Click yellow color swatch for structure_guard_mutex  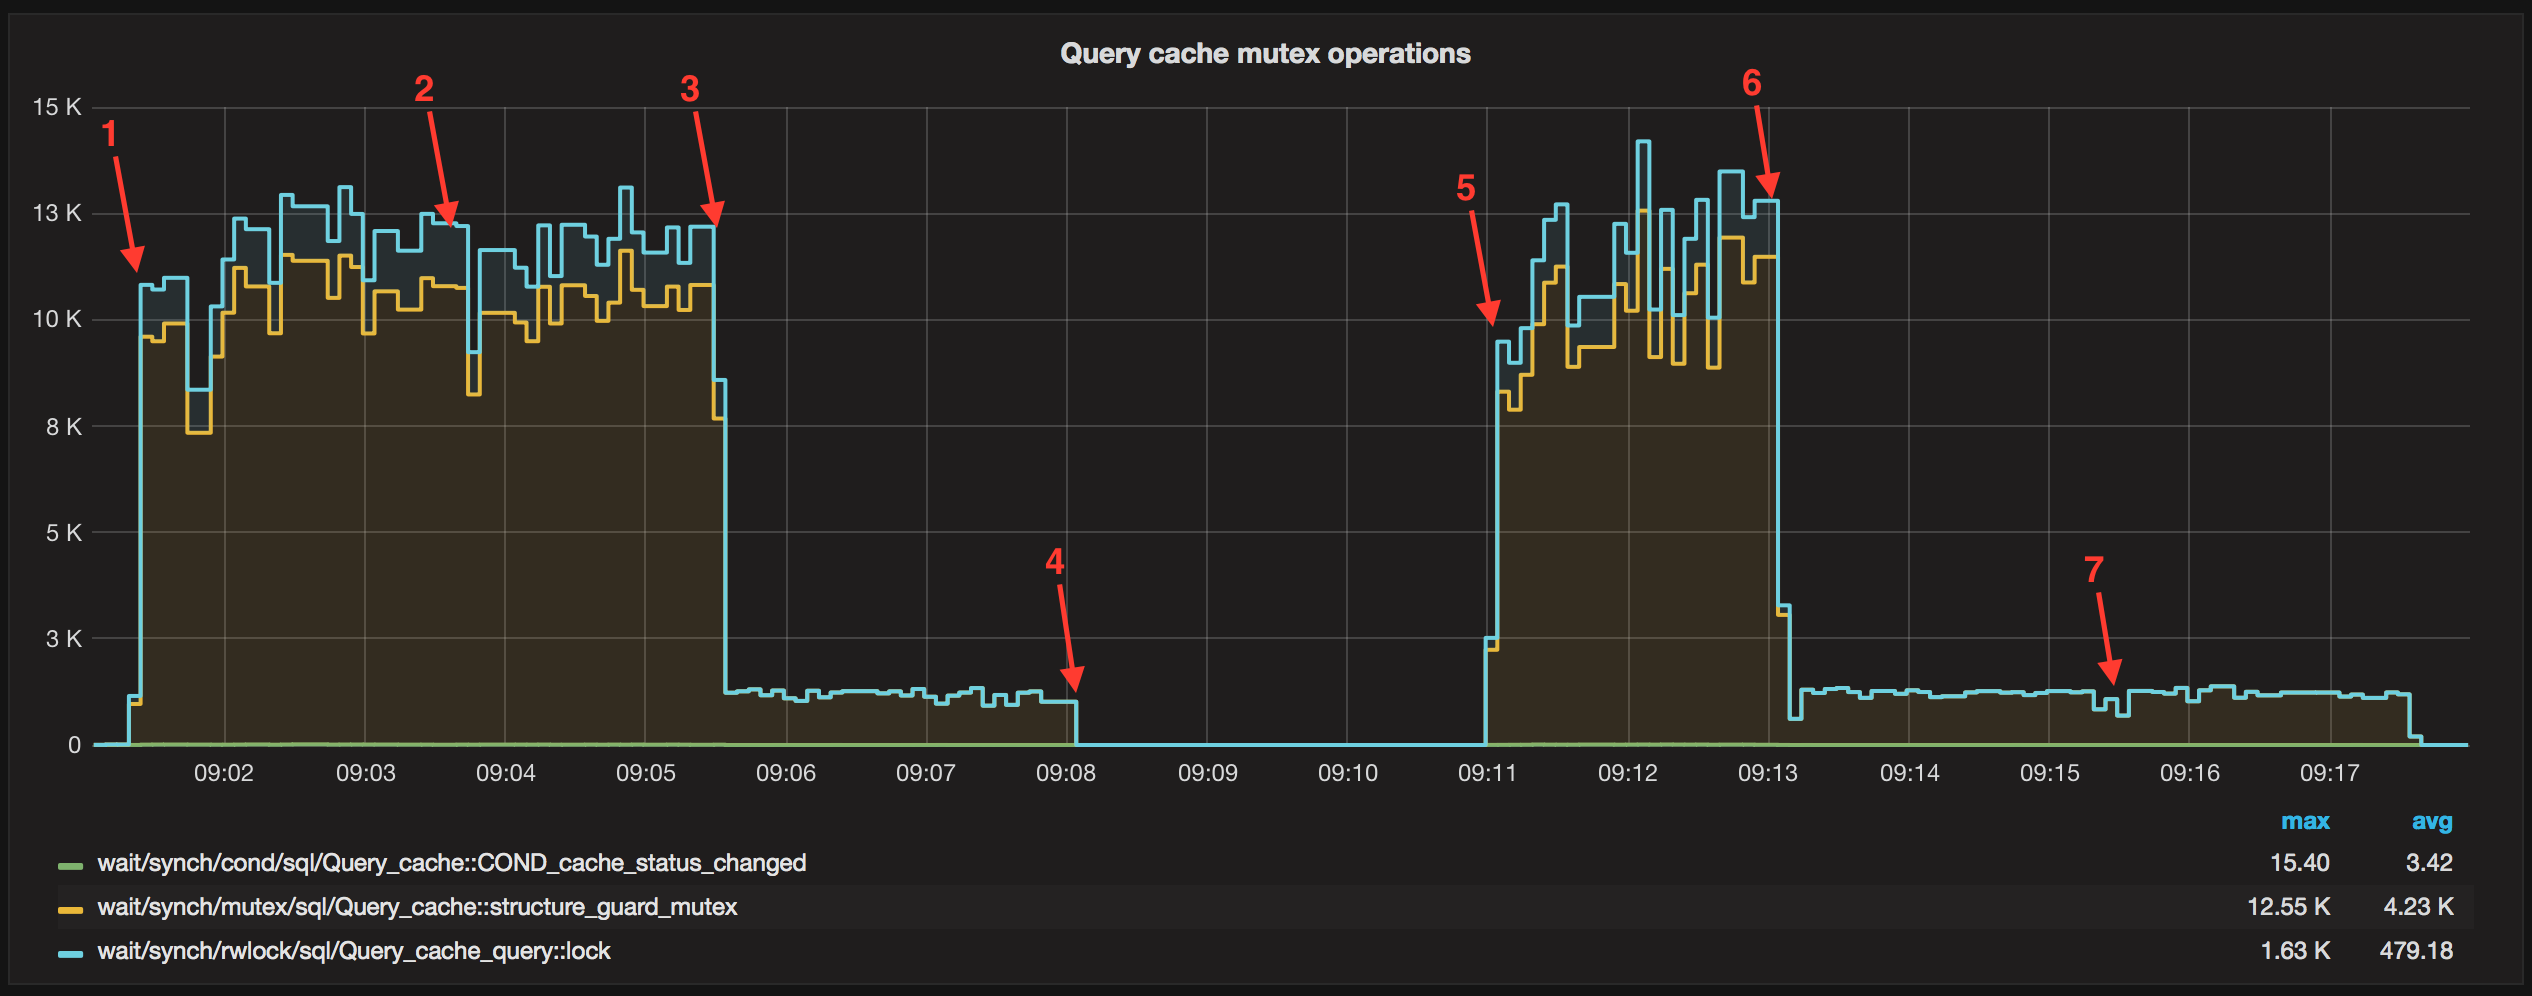click(70, 909)
